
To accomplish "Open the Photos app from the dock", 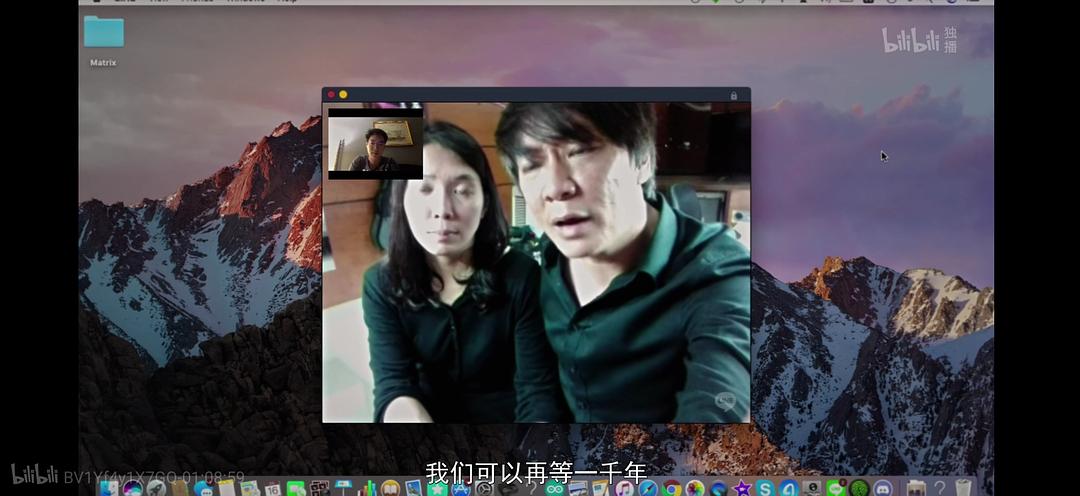I will coord(695,488).
